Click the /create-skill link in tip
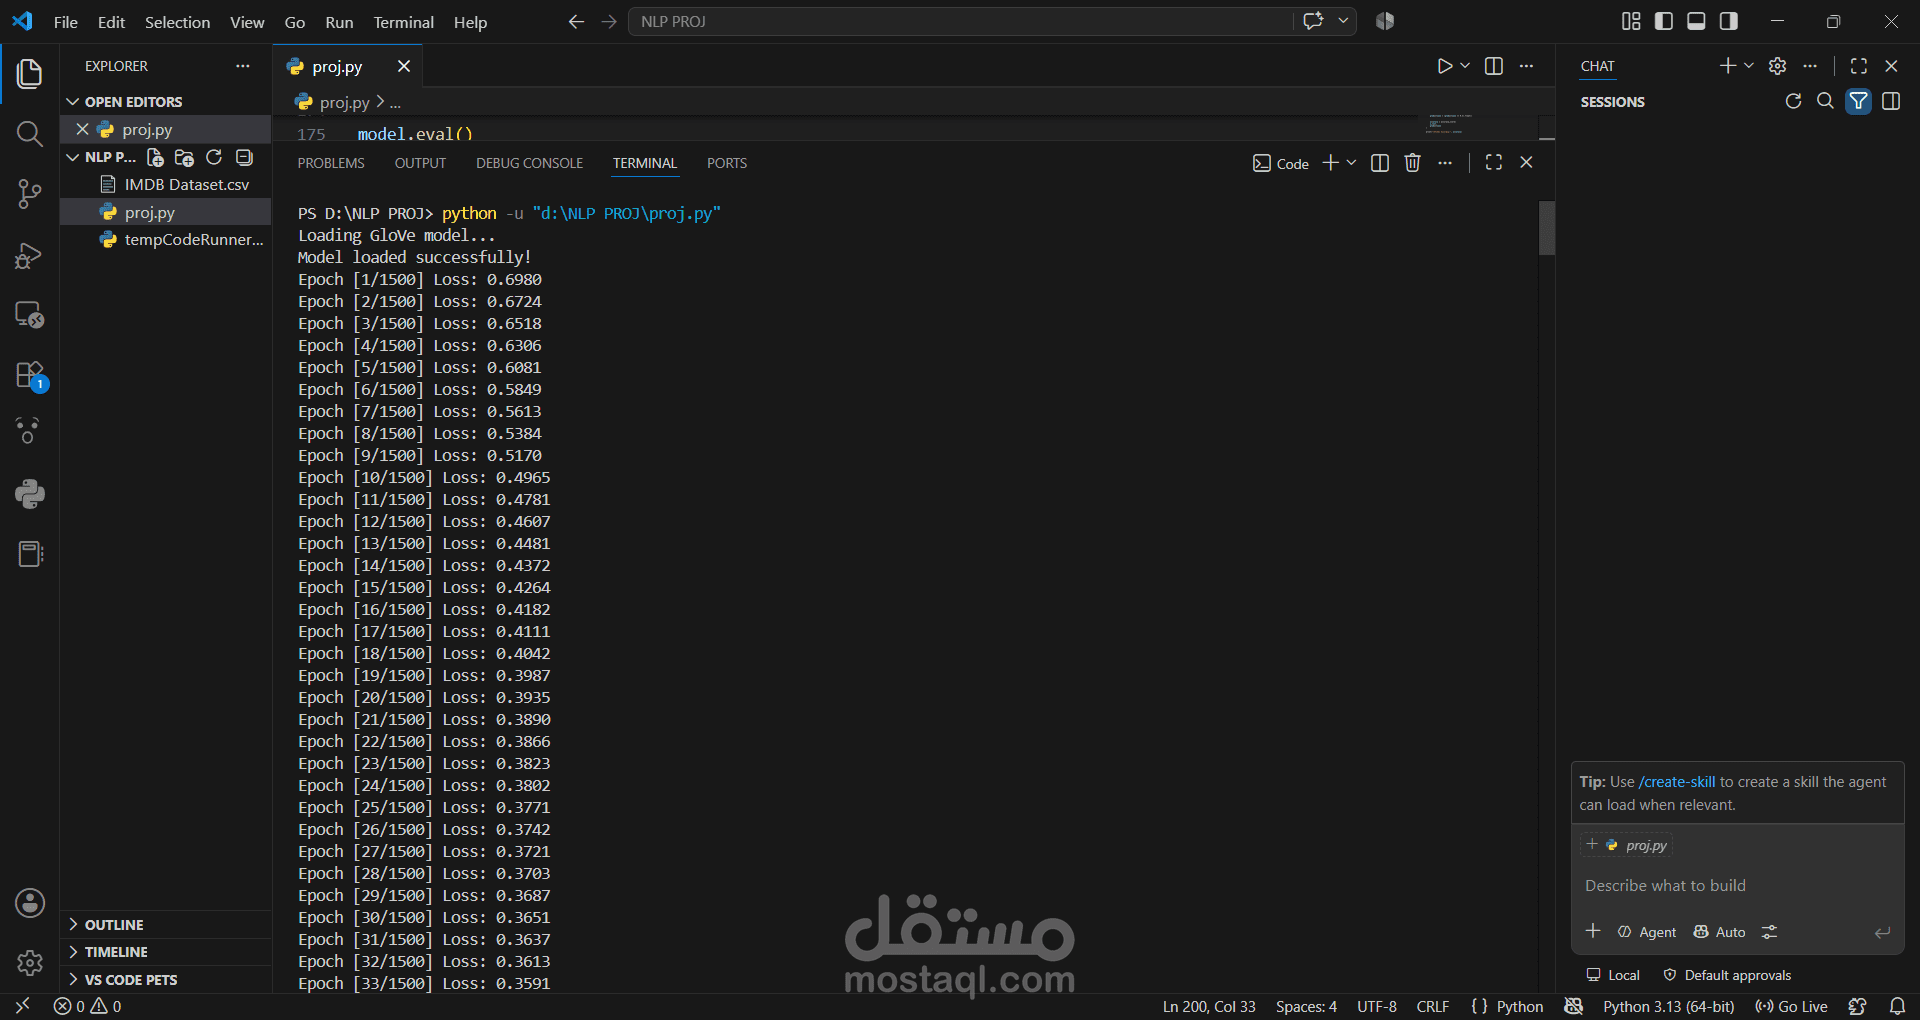The width and height of the screenshot is (1920, 1020). (x=1677, y=782)
